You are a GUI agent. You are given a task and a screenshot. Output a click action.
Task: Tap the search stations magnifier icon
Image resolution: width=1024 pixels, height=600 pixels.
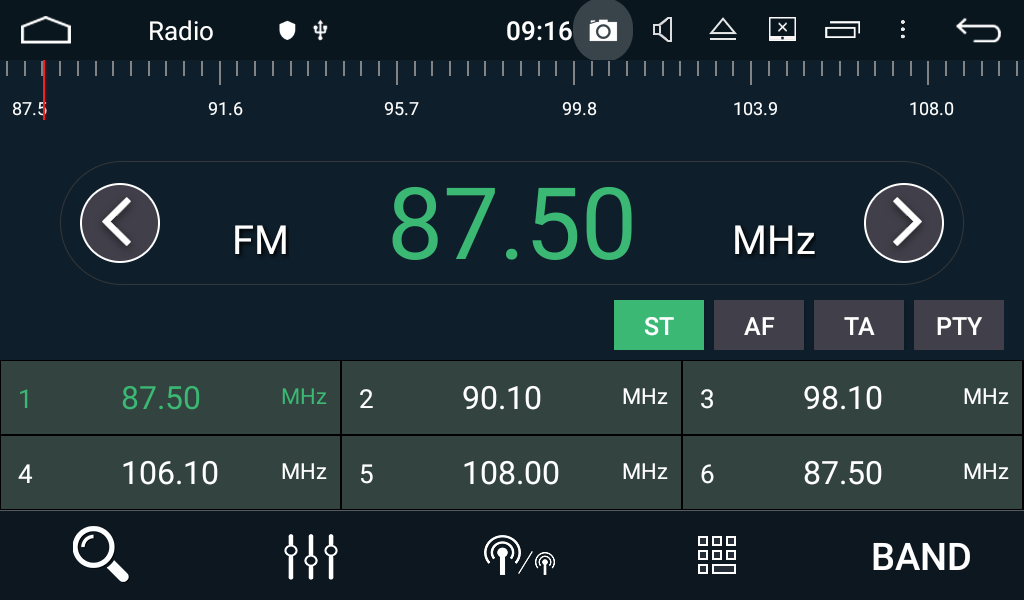[101, 555]
